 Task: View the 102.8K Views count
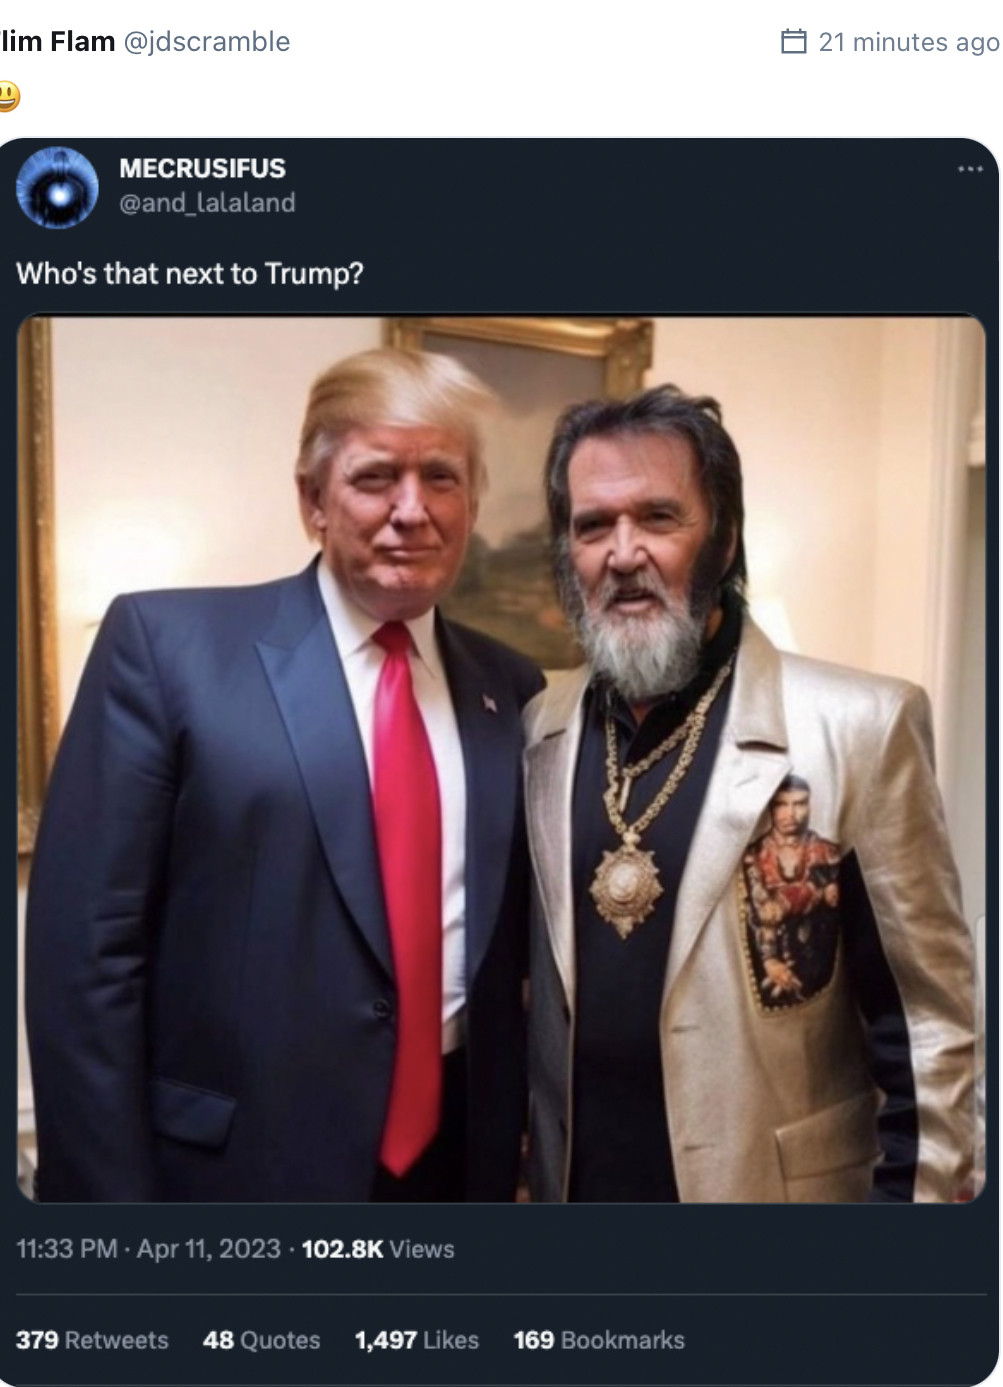tap(377, 1249)
